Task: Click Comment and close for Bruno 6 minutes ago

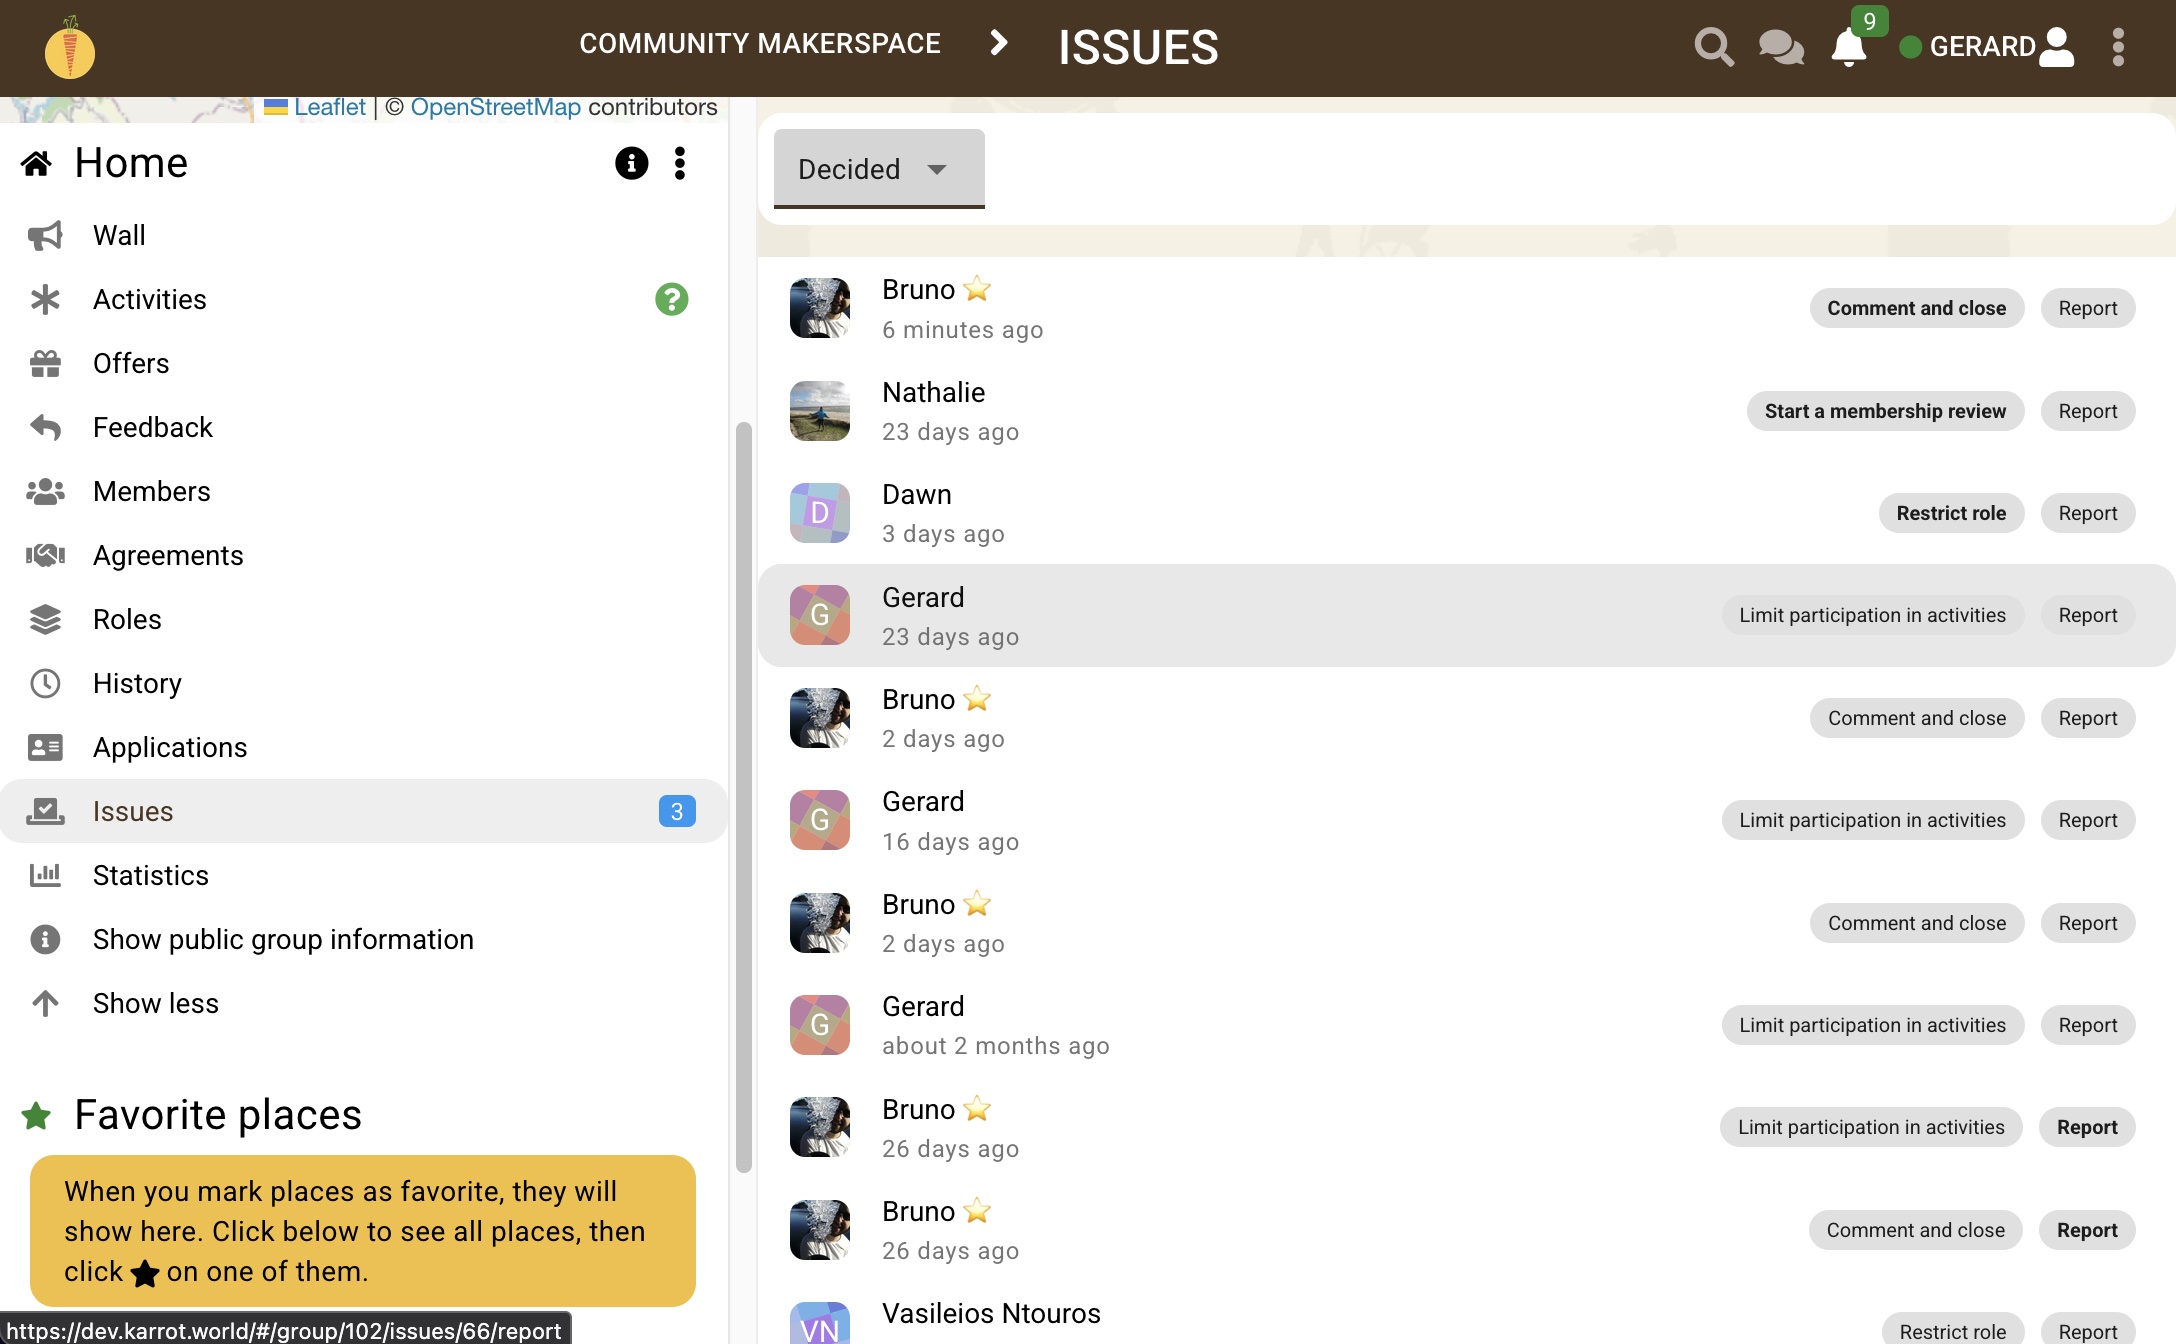Action: [1916, 308]
